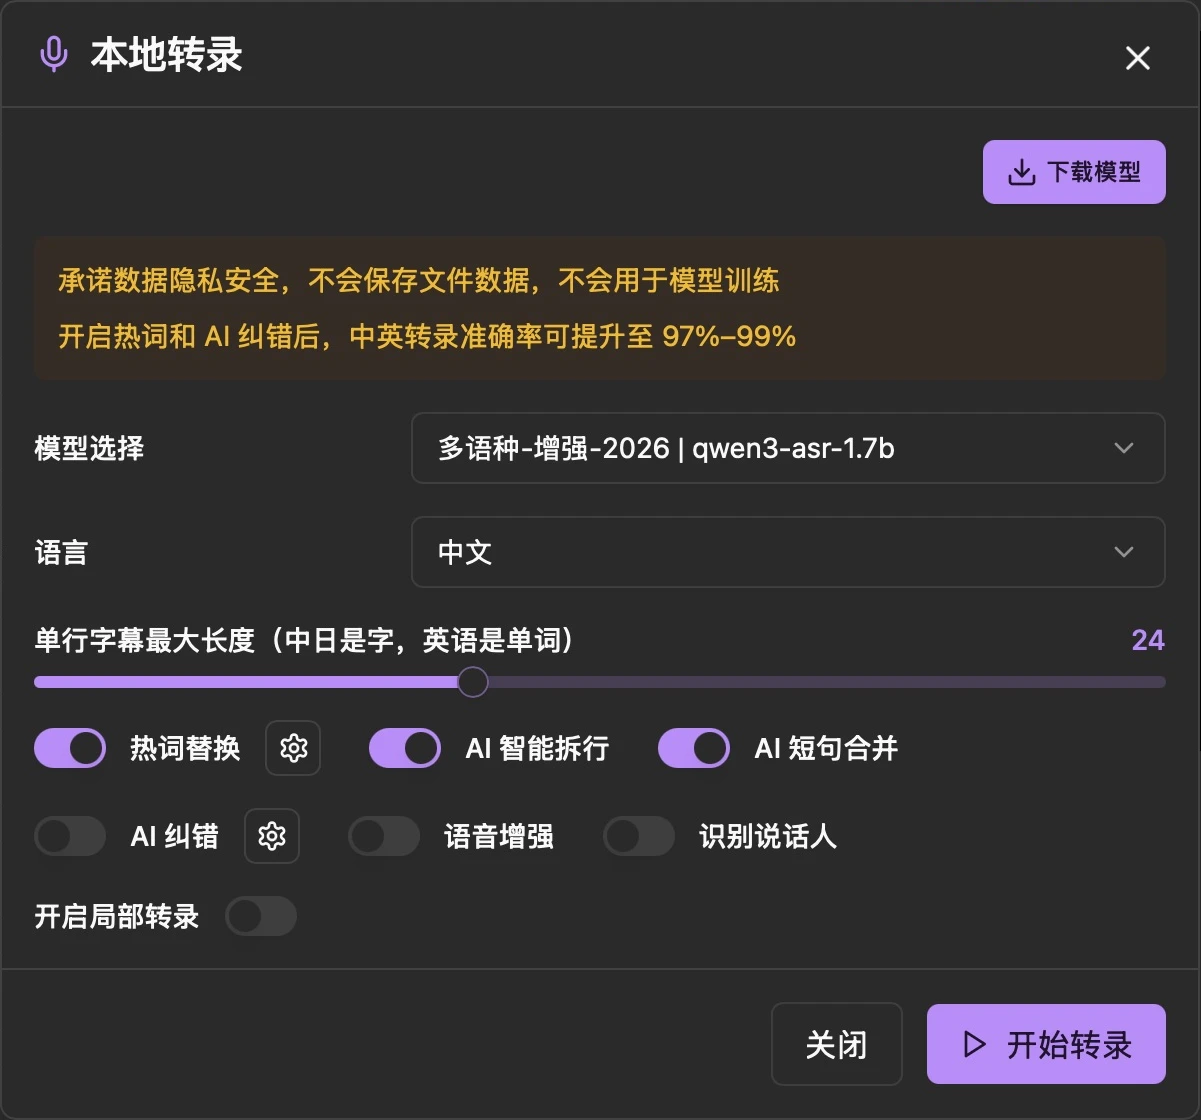This screenshot has width=1201, height=1120.
Task: Open the settings gear next to AI 纠错
Action: [x=272, y=836]
